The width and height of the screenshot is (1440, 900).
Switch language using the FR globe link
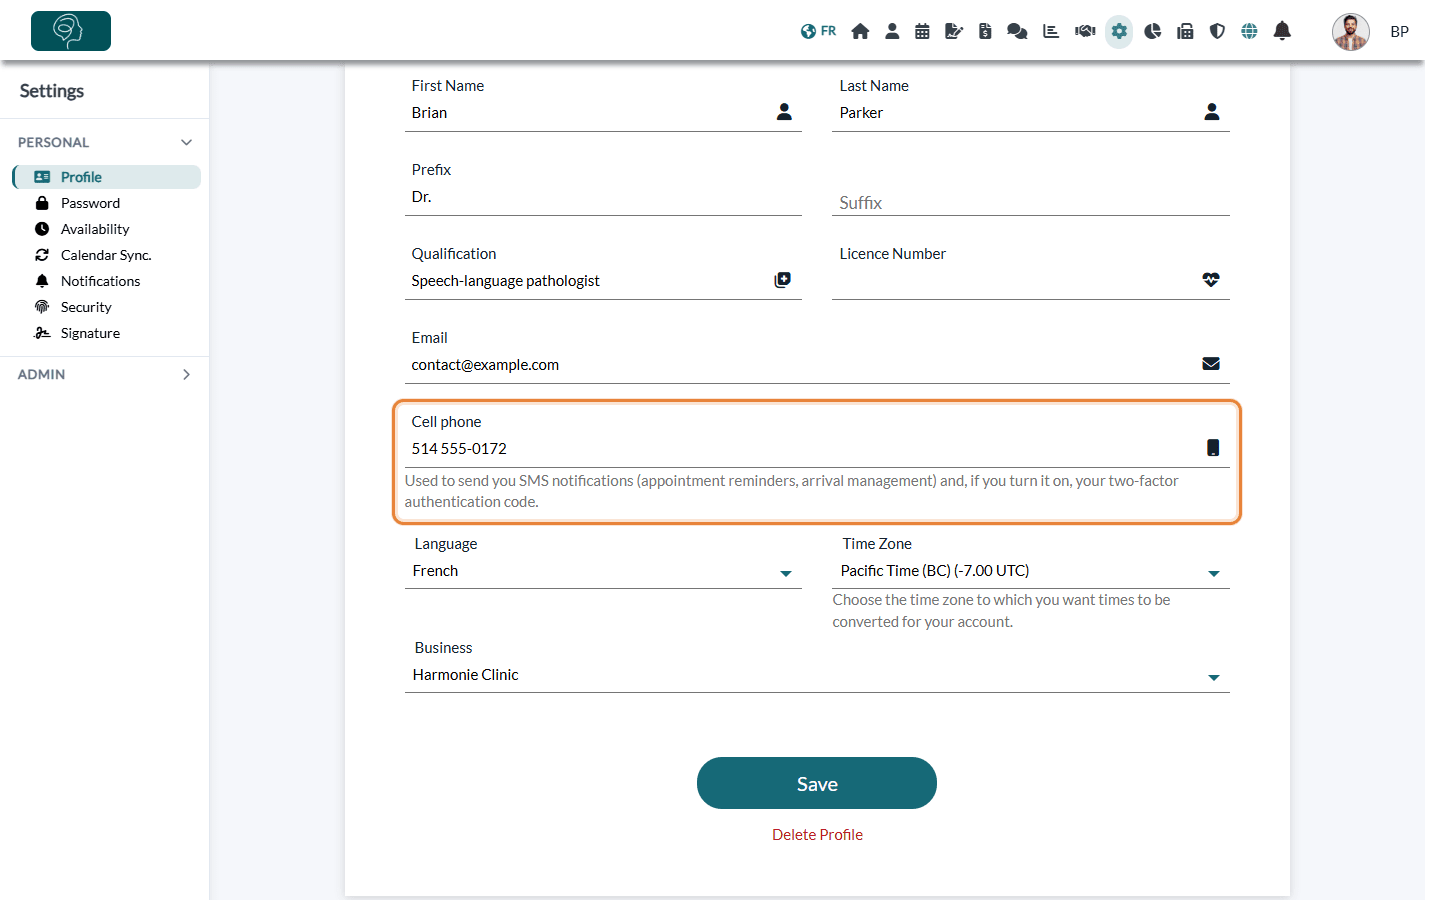tap(818, 31)
